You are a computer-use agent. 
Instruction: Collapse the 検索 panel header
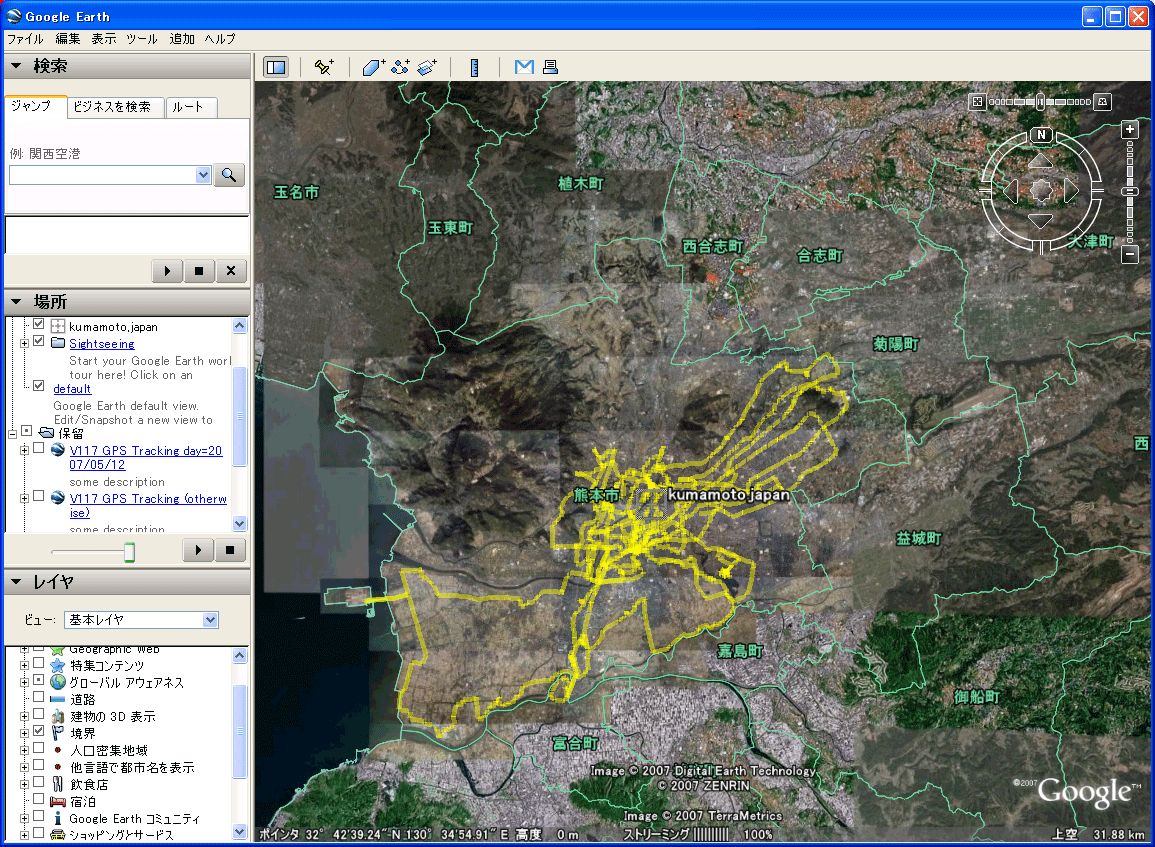click(x=16, y=66)
